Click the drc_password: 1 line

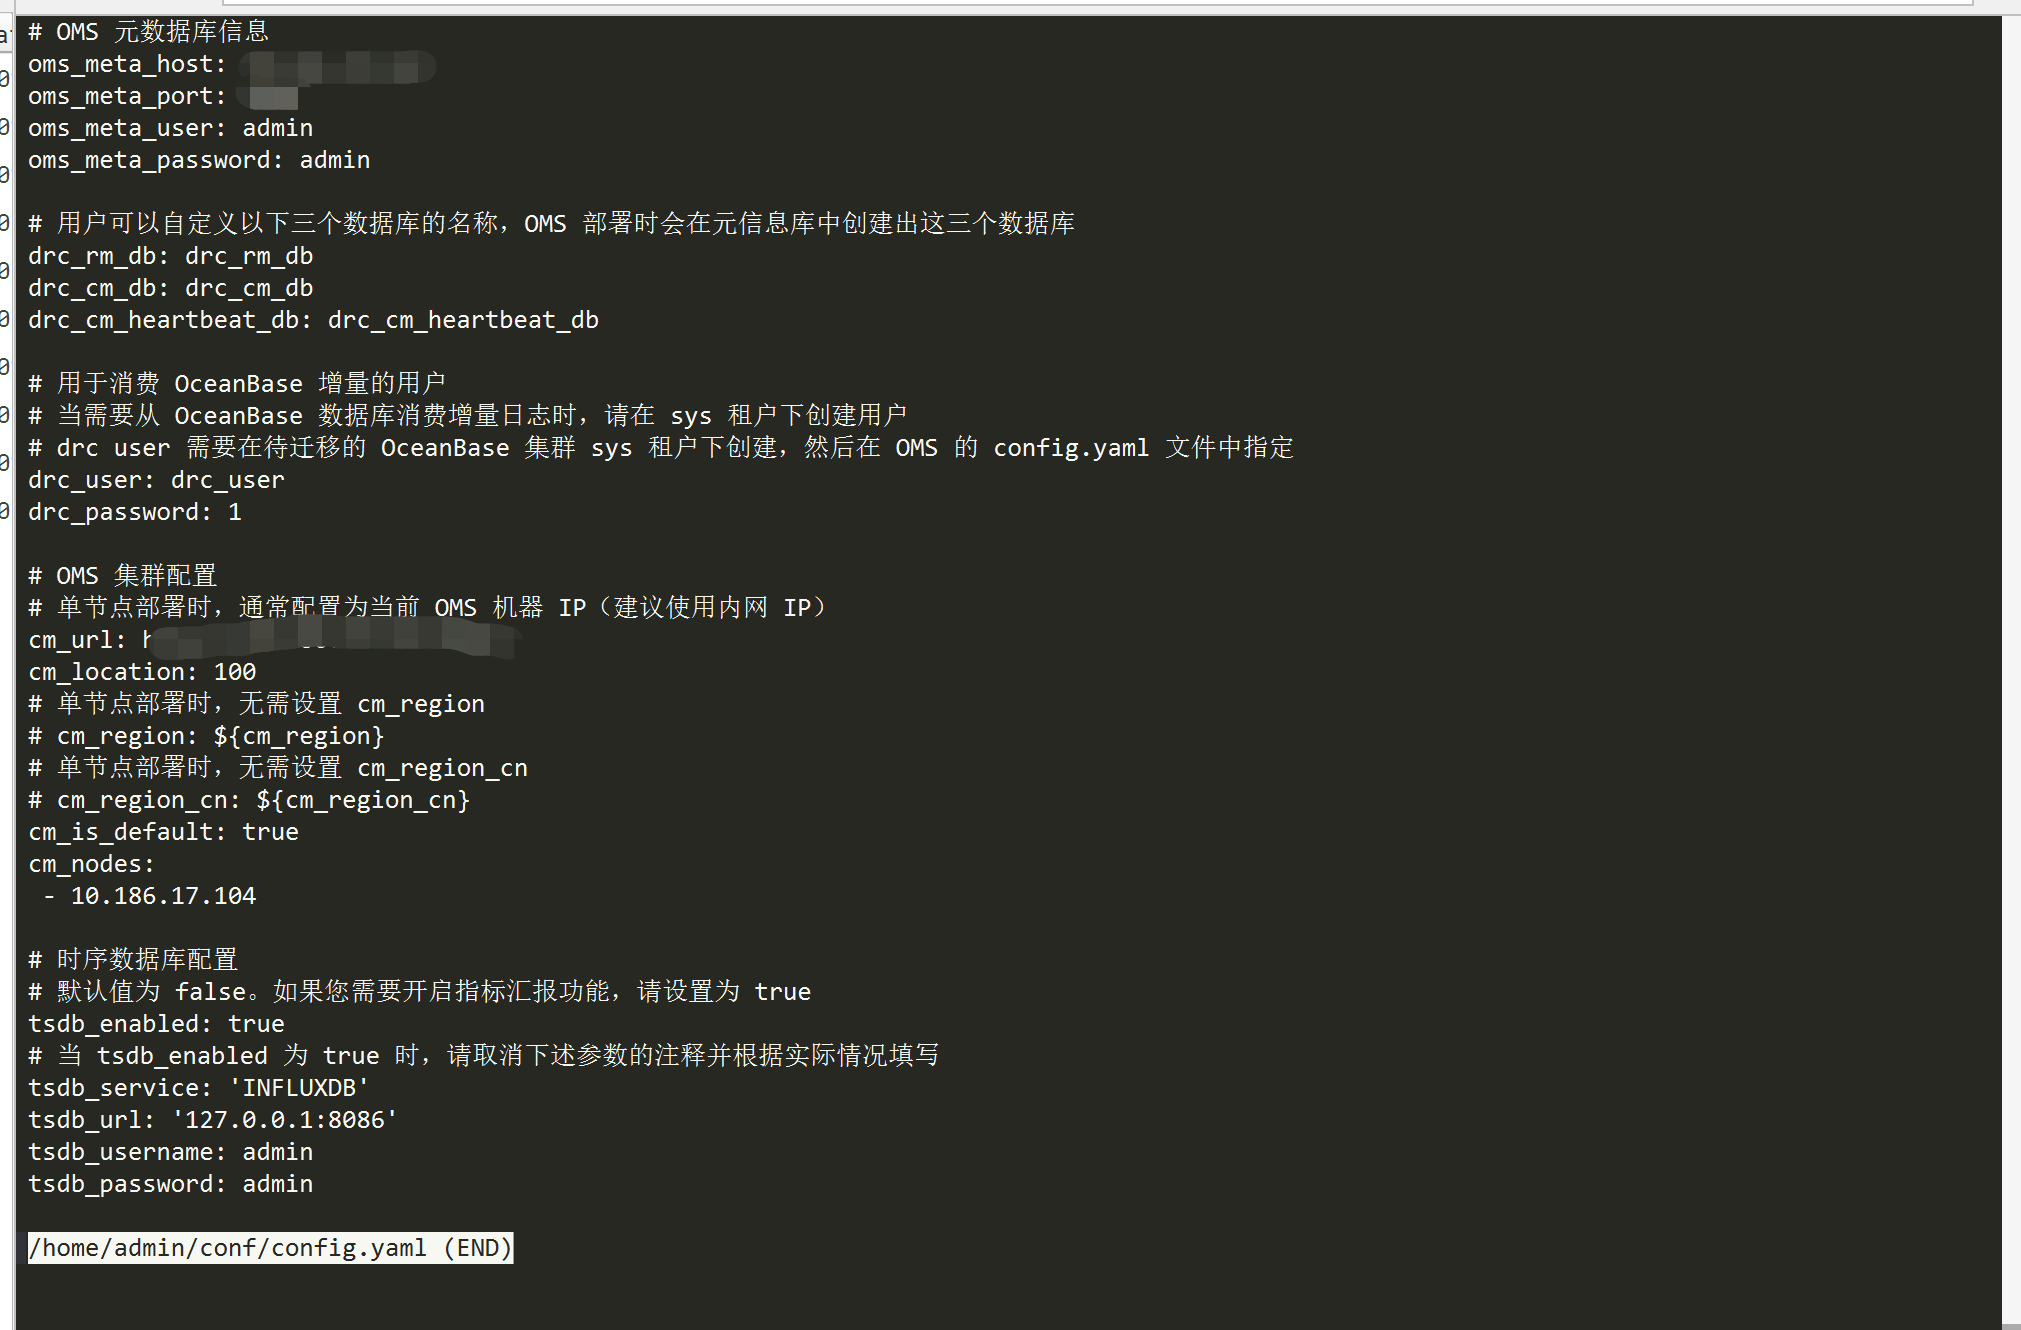coord(135,512)
